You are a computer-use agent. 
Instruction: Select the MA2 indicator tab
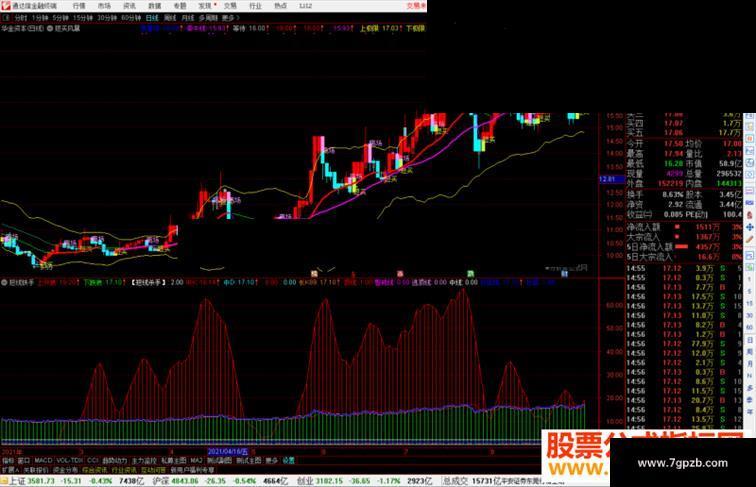tap(196, 460)
